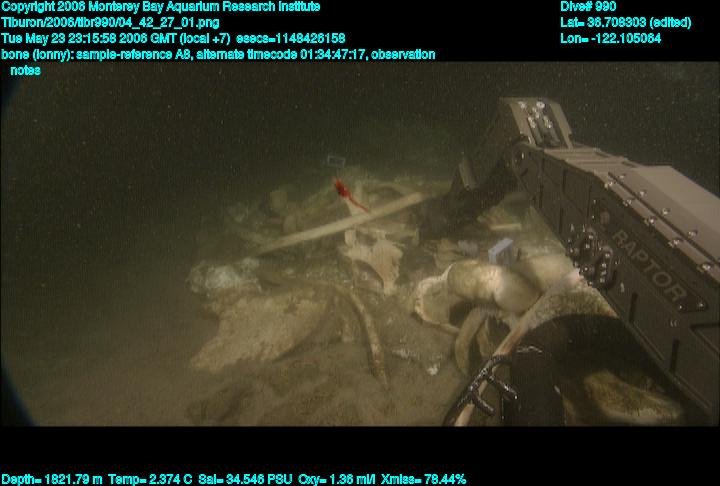Screen dimensions: 720x486
Task: Click the 'Temp= 2.374 C' reading
Action: 150,480
